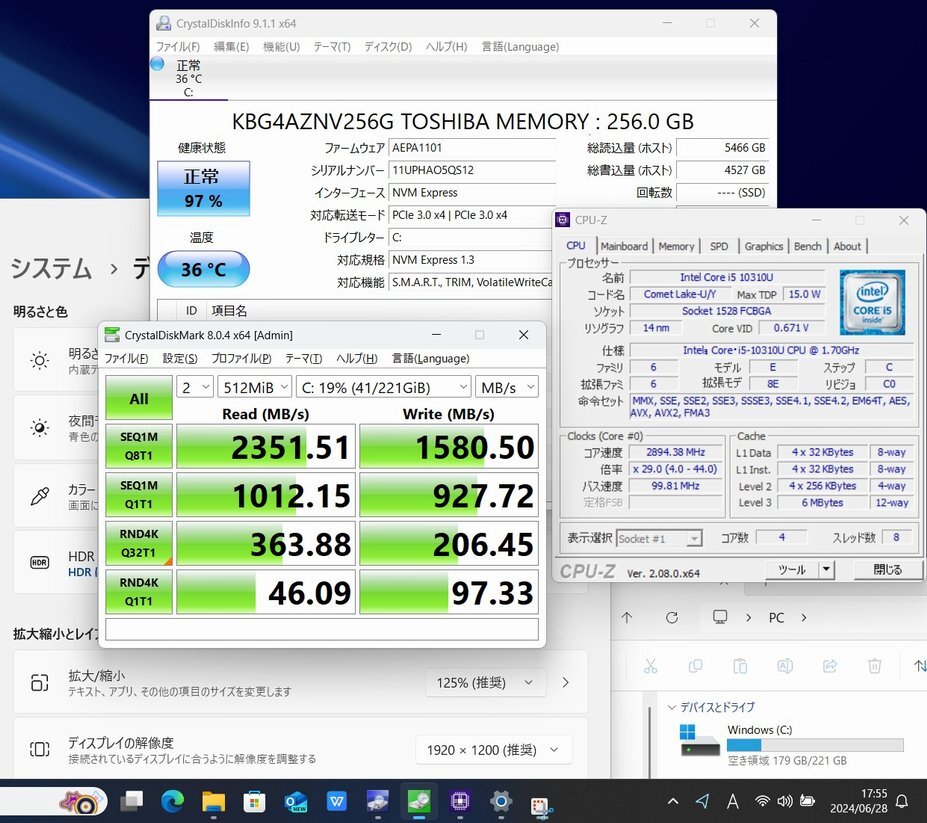Image resolution: width=927 pixels, height=823 pixels.
Task: Start the RND4K Q32T1 benchmark
Action: [139, 543]
